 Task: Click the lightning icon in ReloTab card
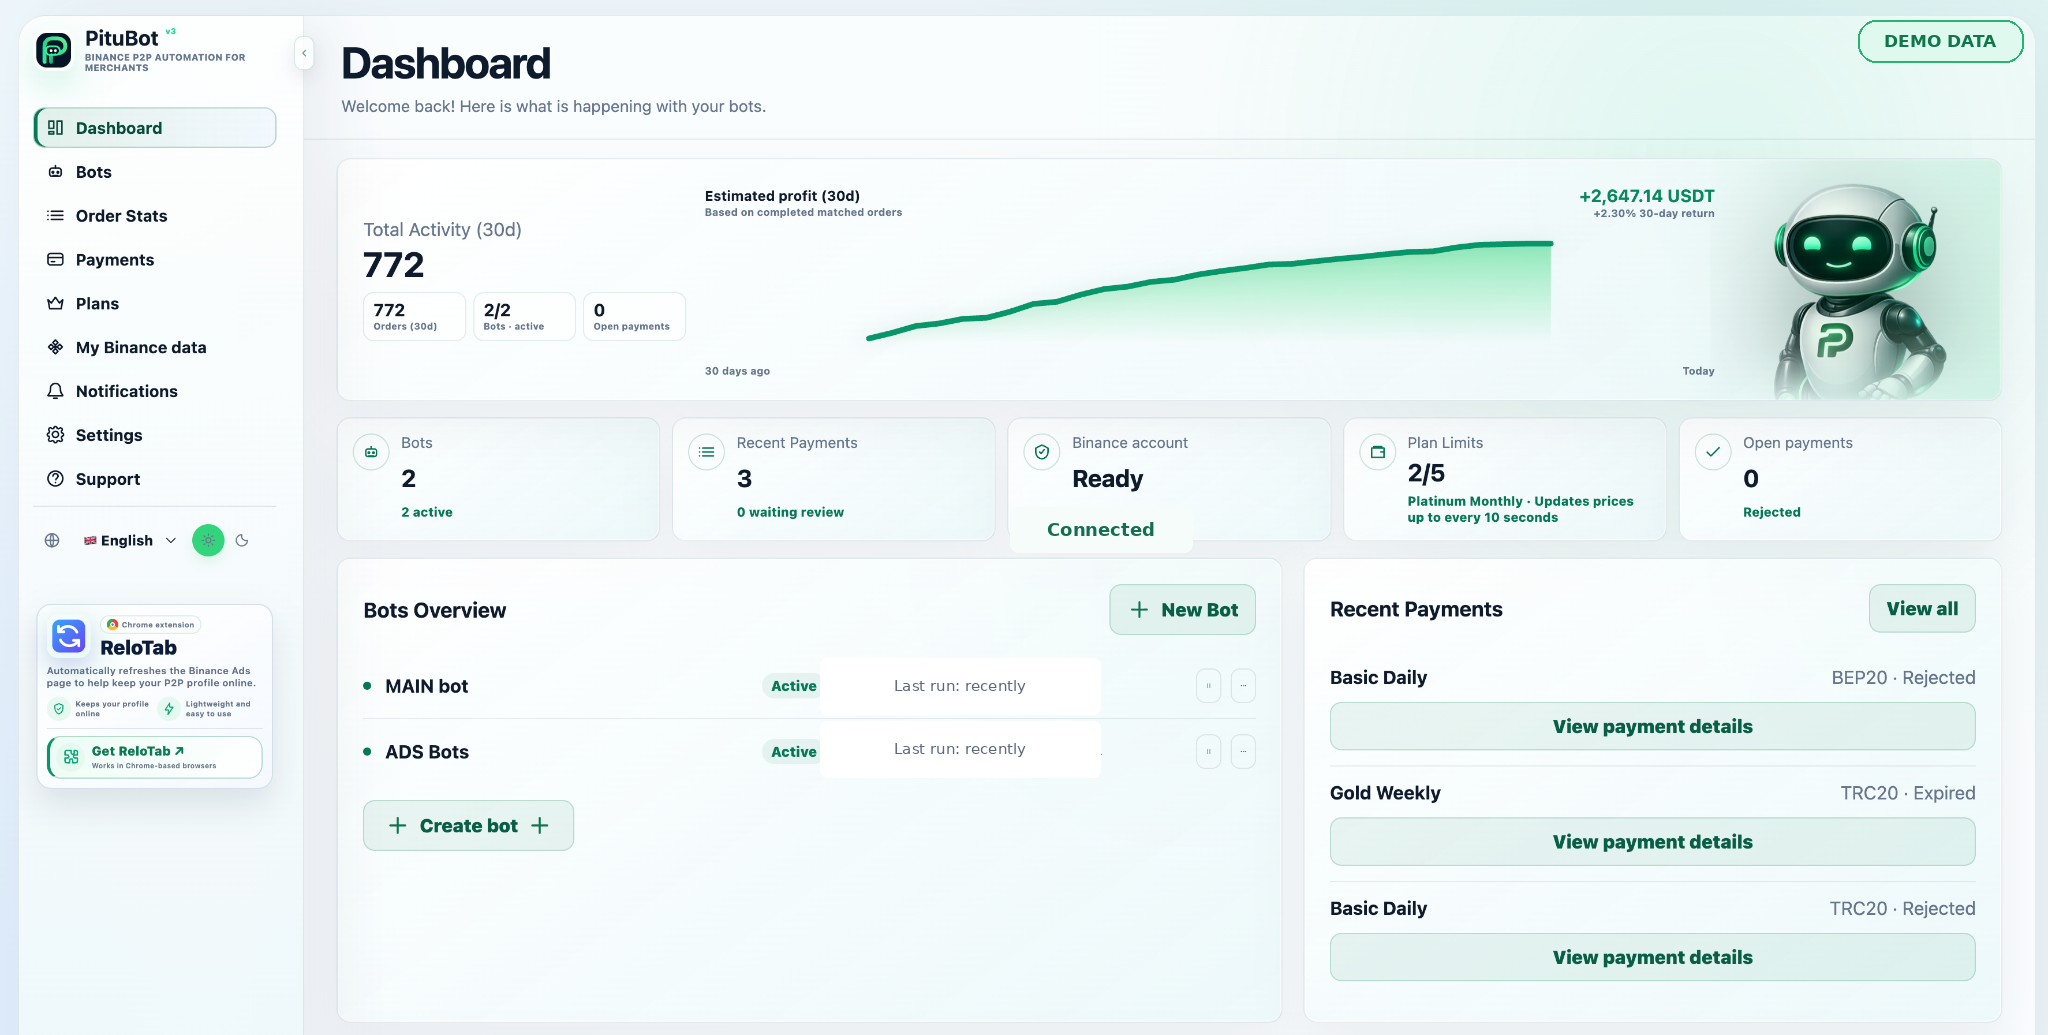169,708
